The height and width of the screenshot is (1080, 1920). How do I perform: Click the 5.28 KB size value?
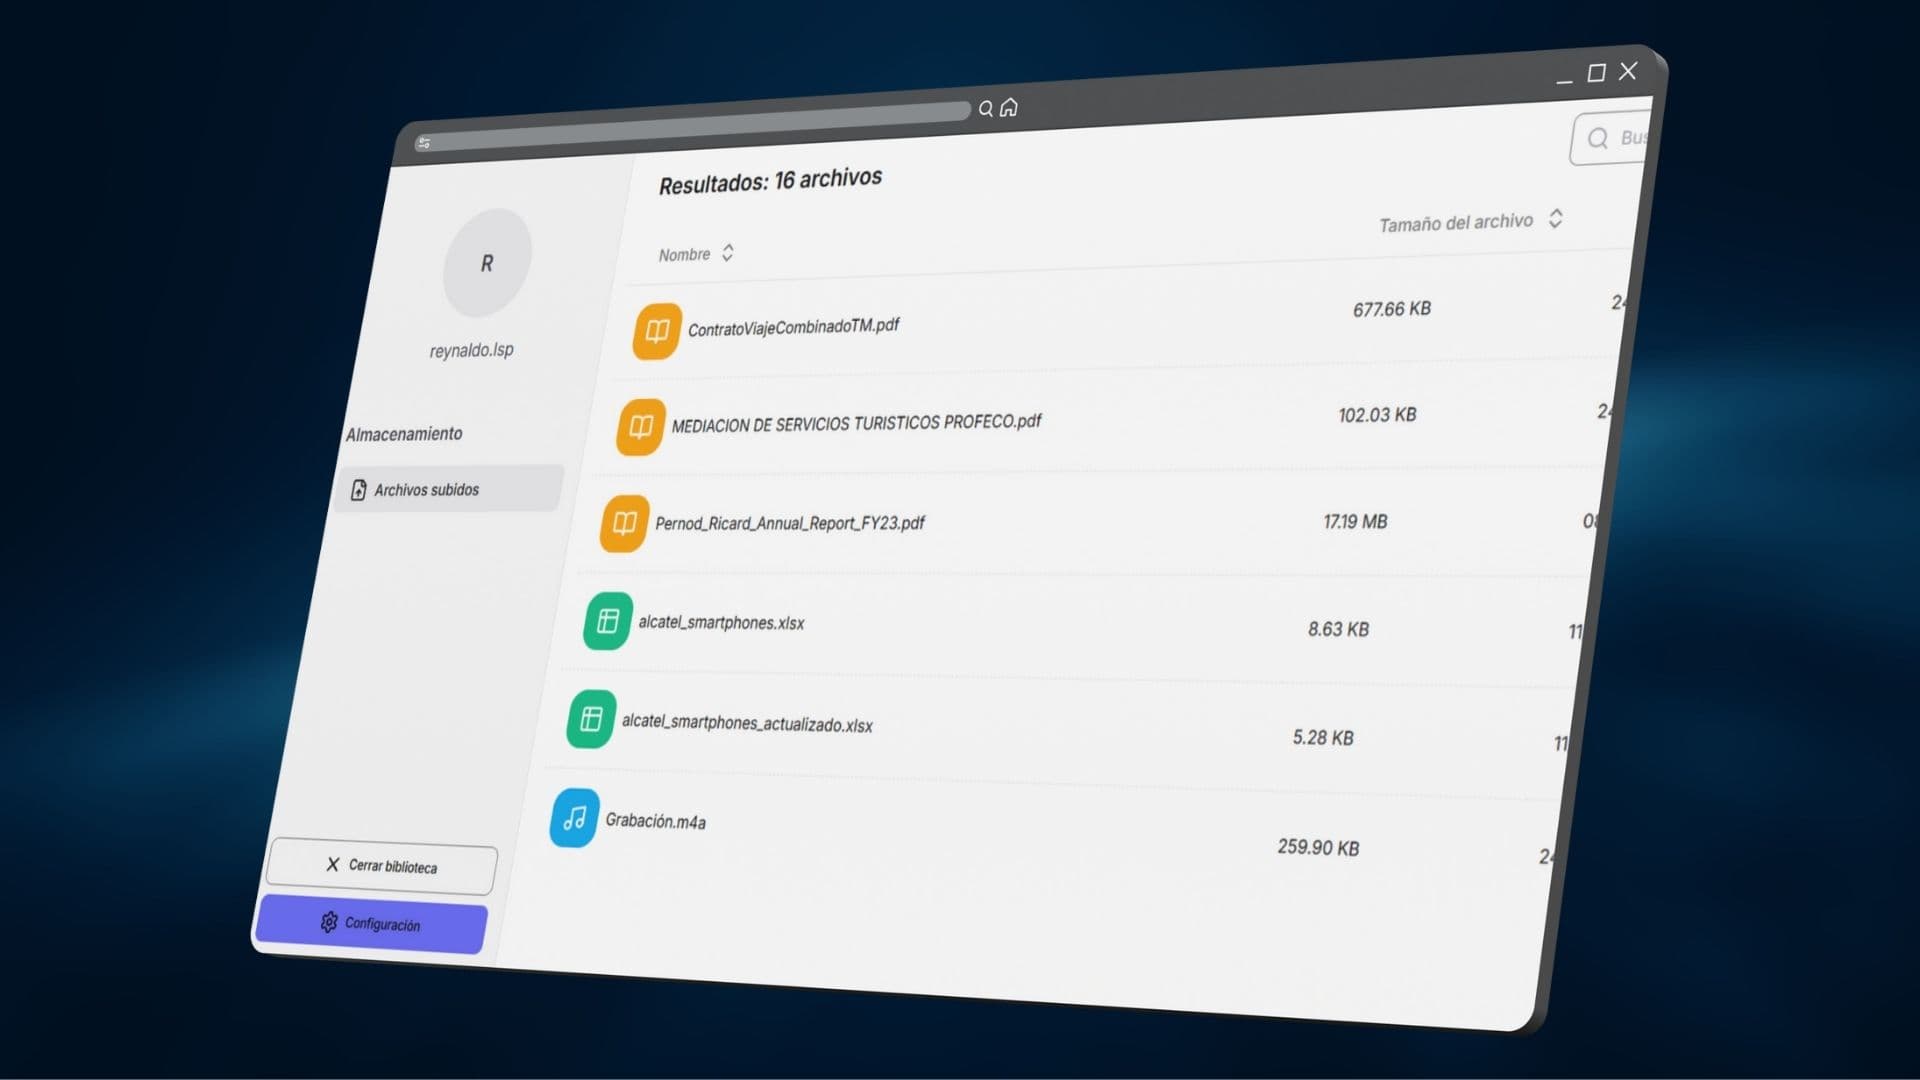click(x=1323, y=737)
